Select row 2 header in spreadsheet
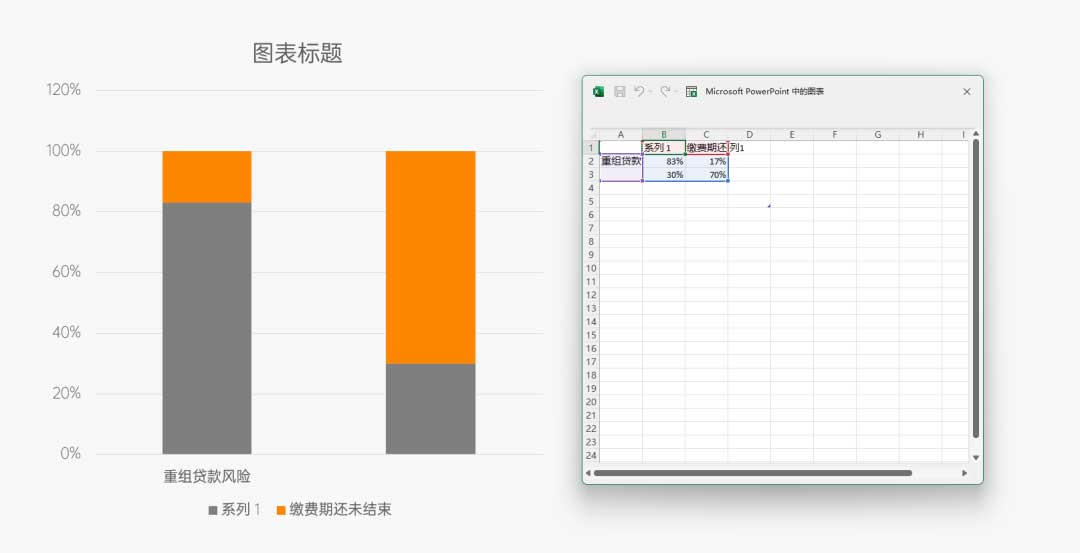The width and height of the screenshot is (1080, 553). pyautogui.click(x=591, y=161)
